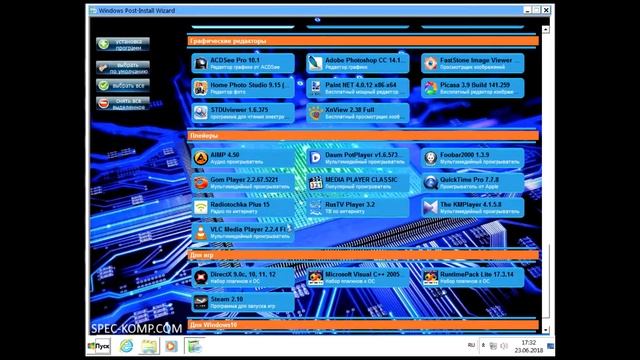Click the RU language indicator in tray

coord(471,345)
